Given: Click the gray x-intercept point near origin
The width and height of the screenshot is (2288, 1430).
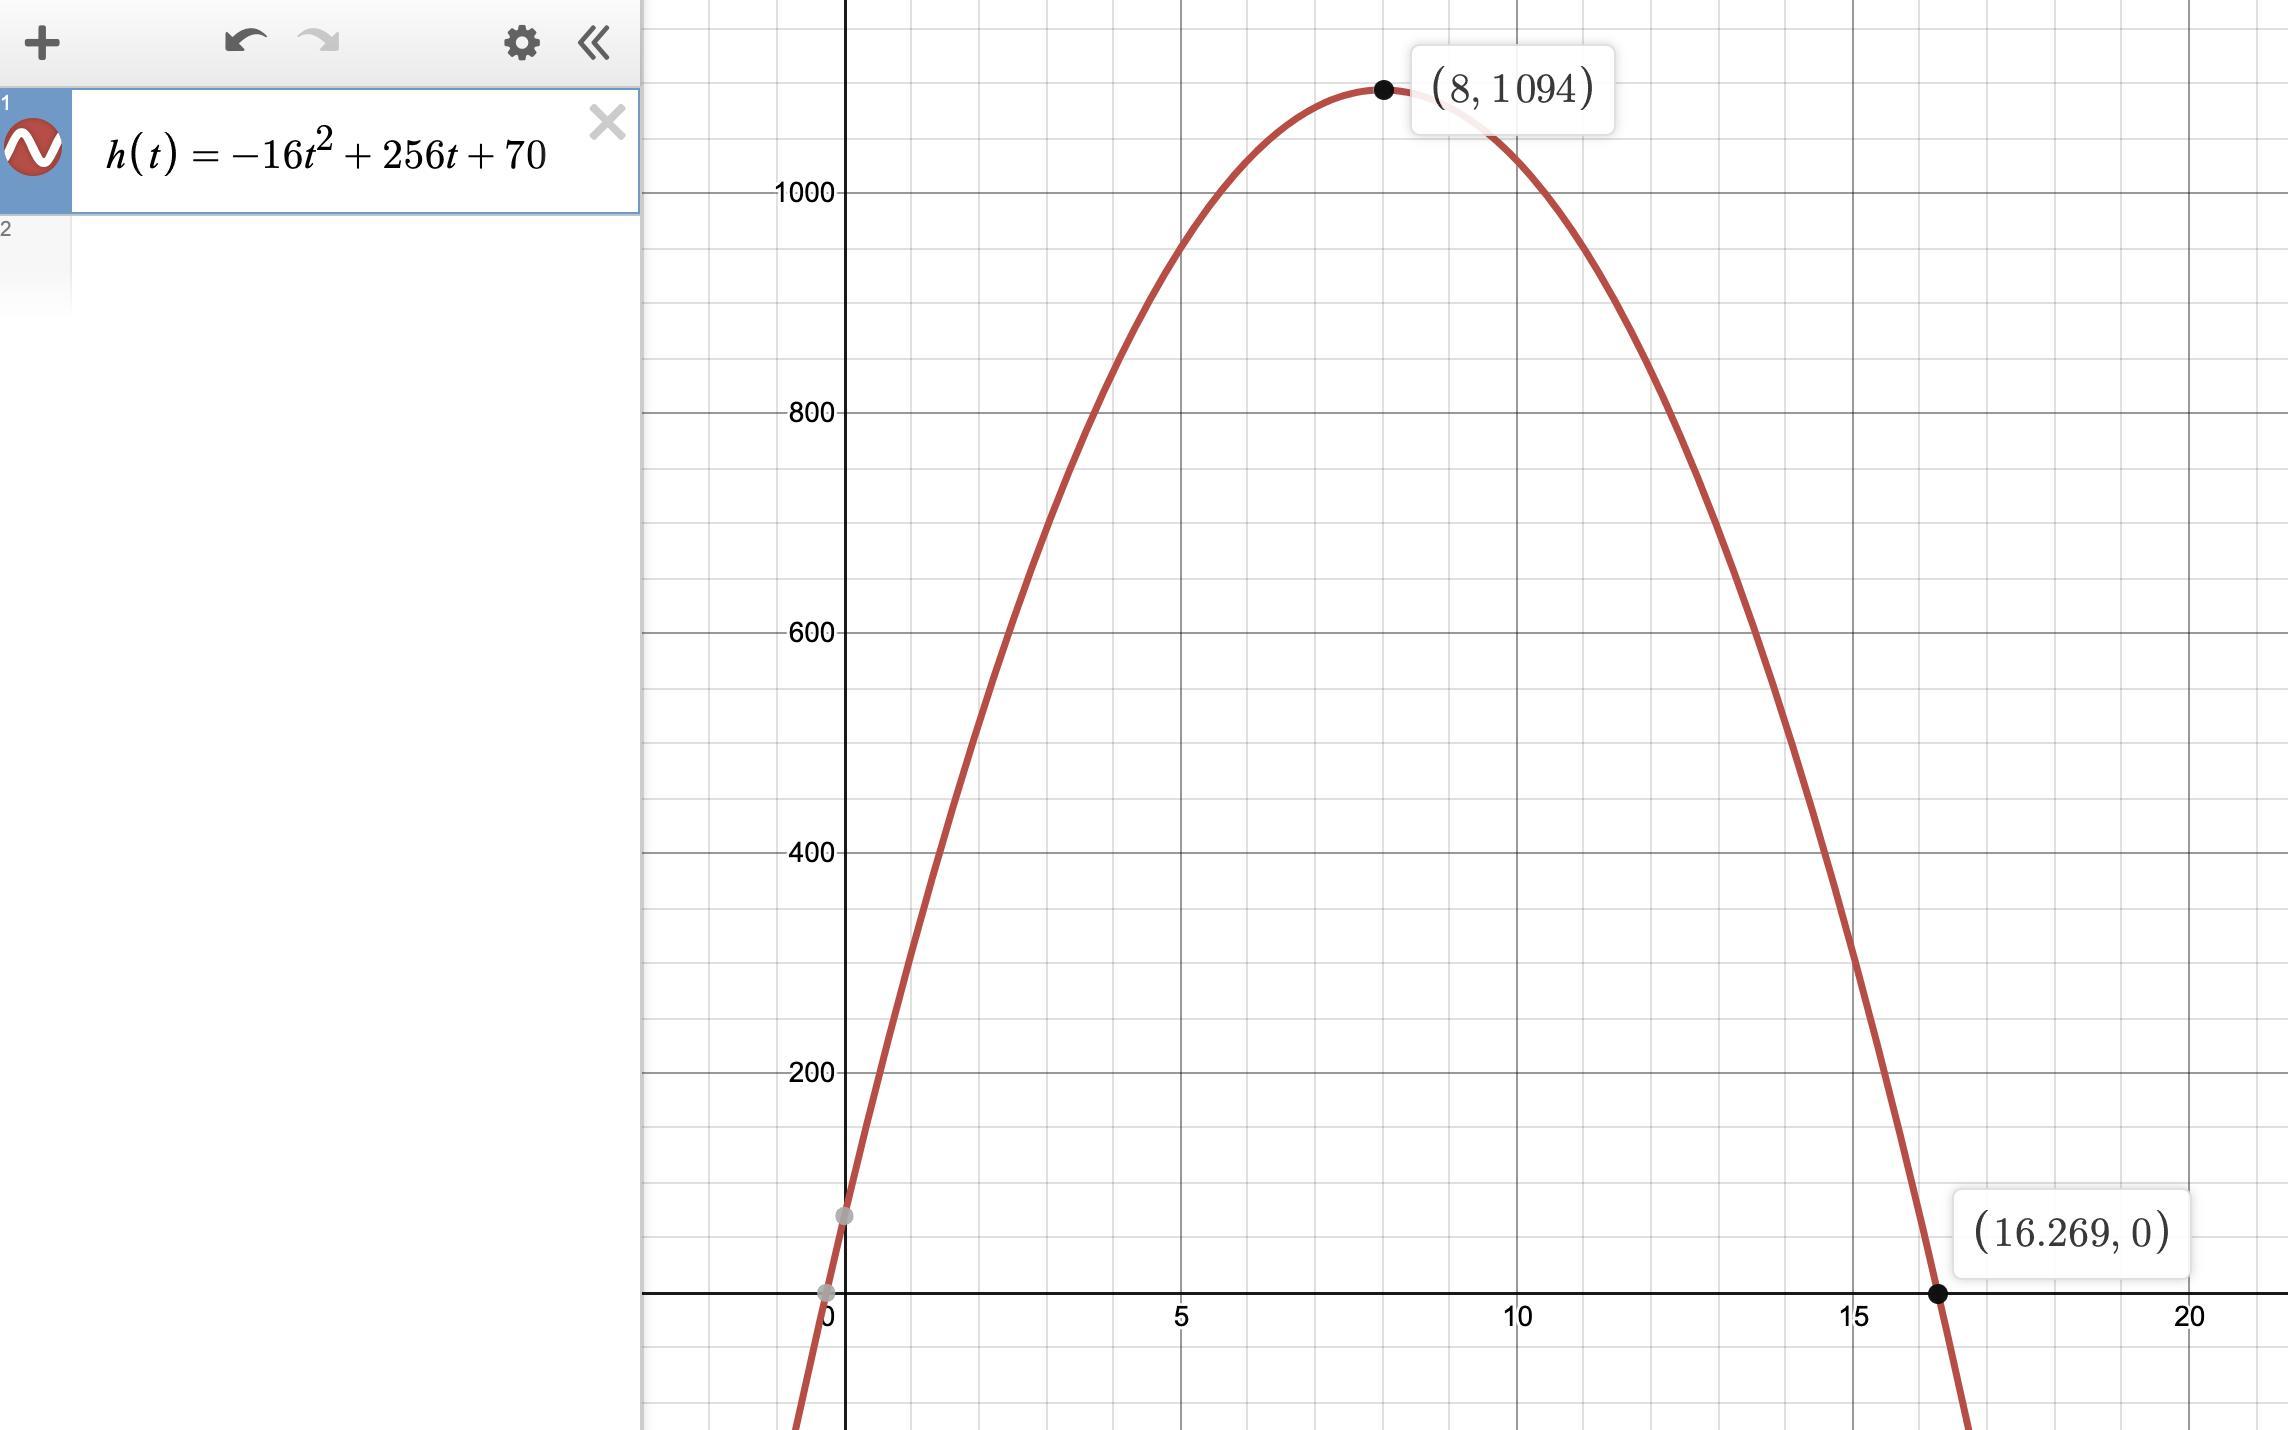Looking at the screenshot, I should click(825, 1292).
